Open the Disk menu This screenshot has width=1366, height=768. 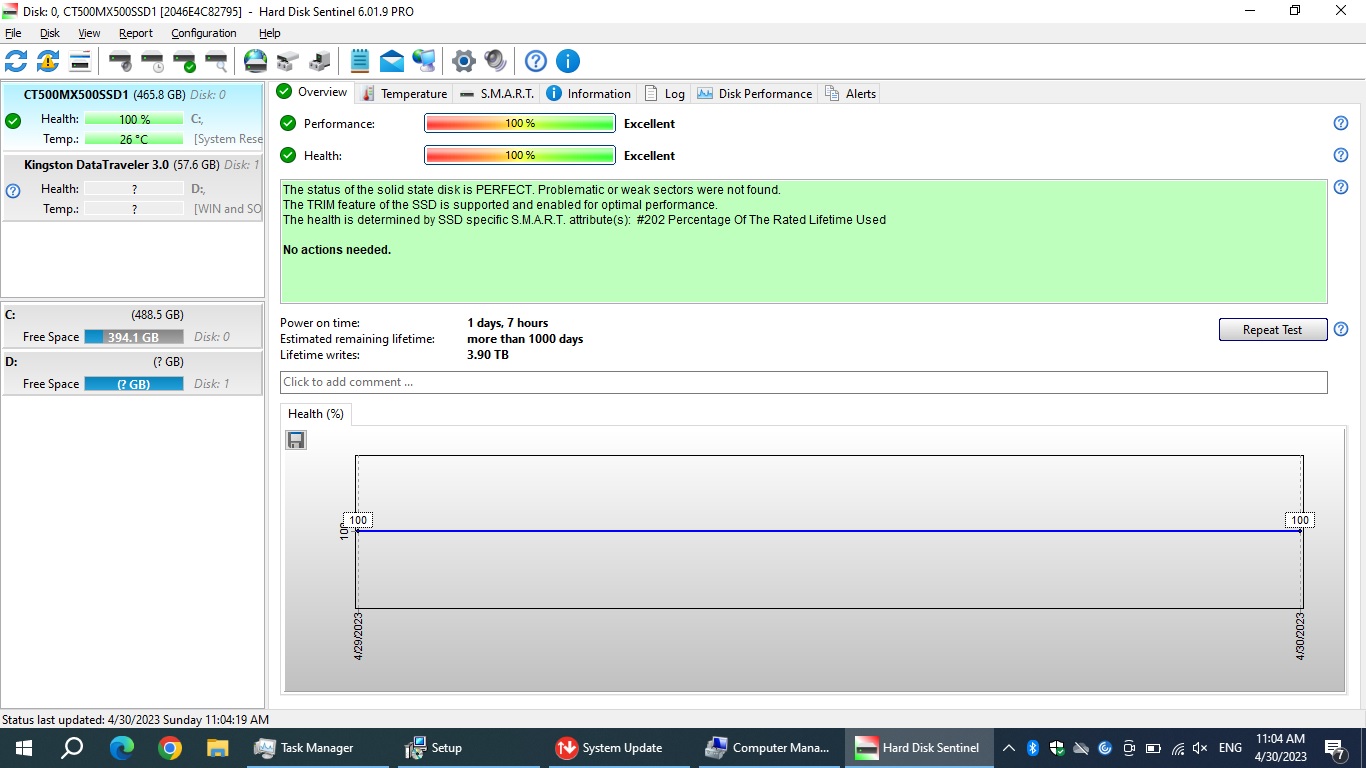[50, 33]
